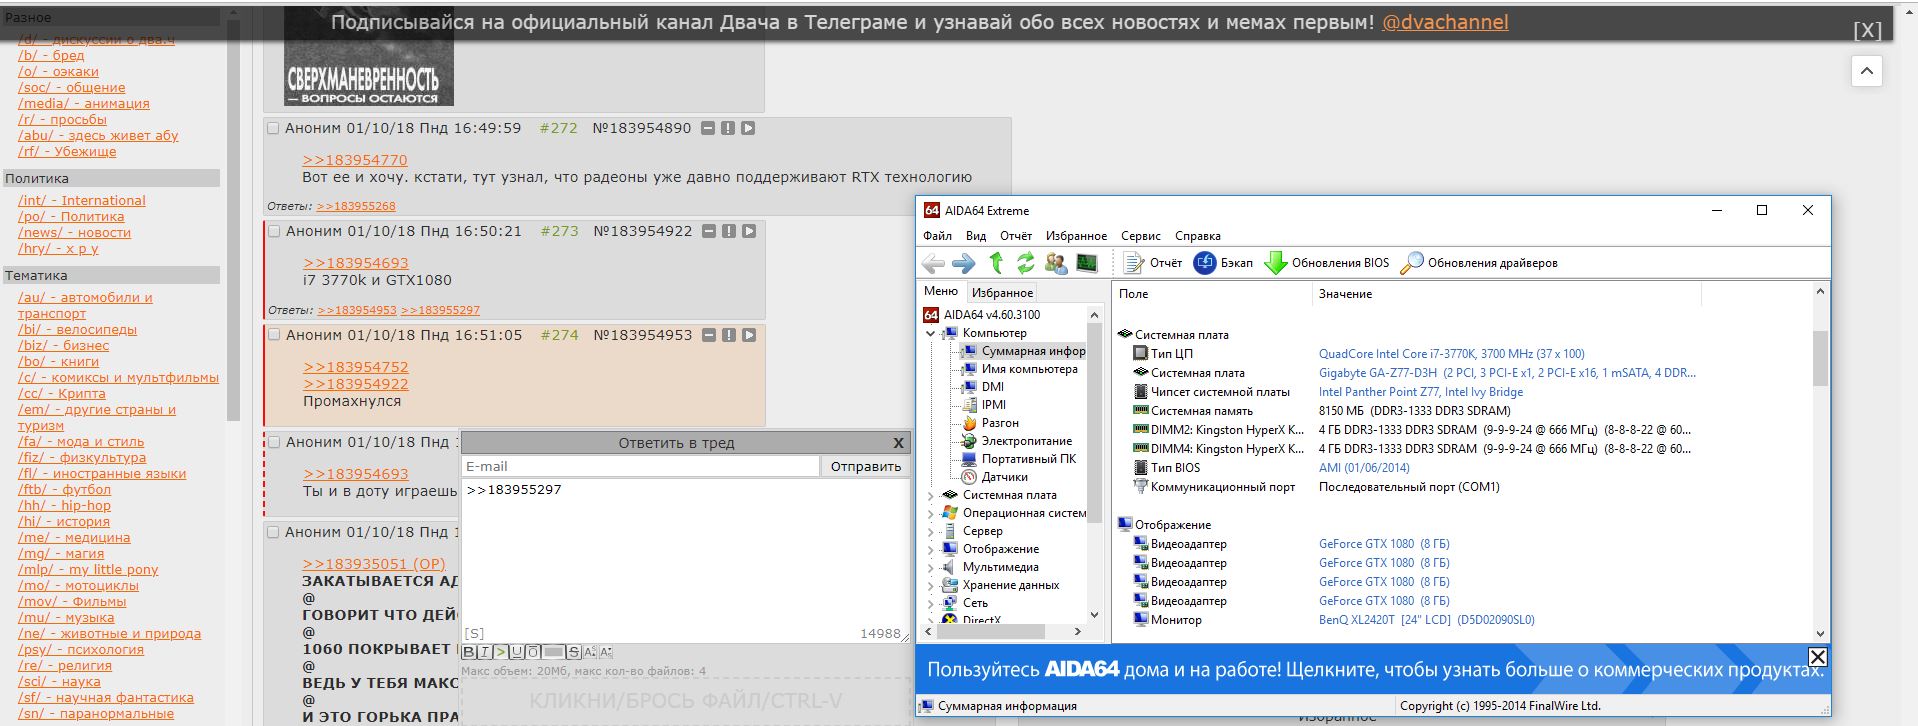Open the /b/ - бред board link
The image size is (1918, 726).
tap(51, 55)
